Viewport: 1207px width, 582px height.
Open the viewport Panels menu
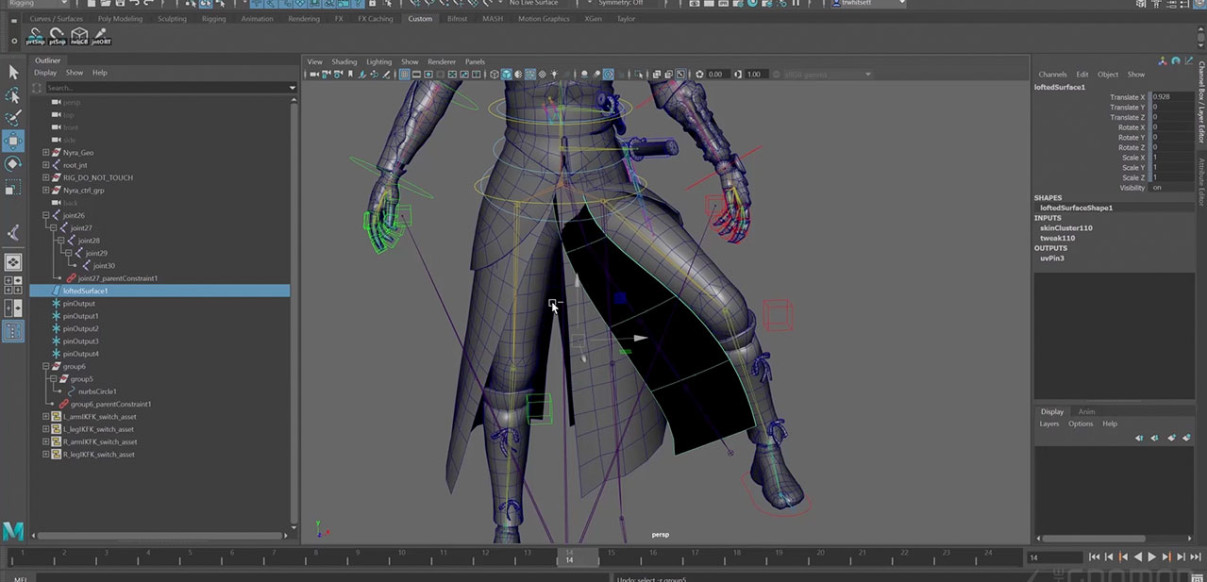coord(475,62)
